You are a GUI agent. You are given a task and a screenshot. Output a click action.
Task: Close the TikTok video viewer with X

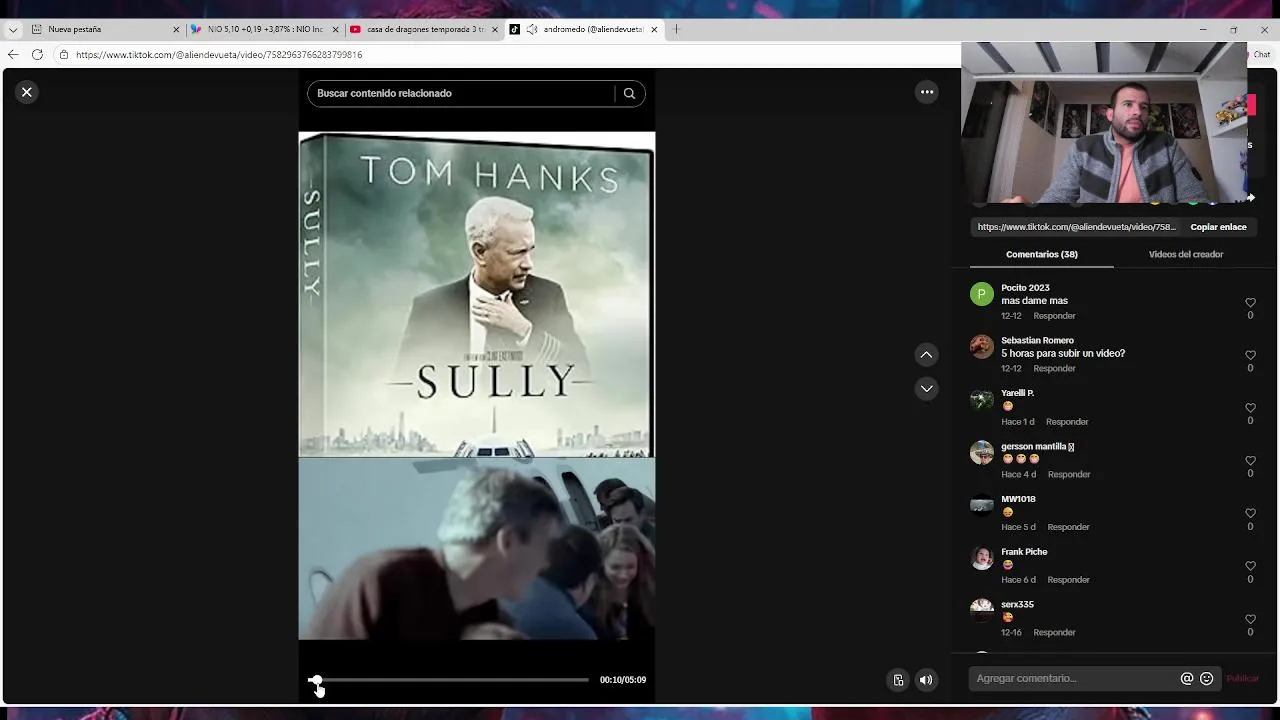[27, 92]
